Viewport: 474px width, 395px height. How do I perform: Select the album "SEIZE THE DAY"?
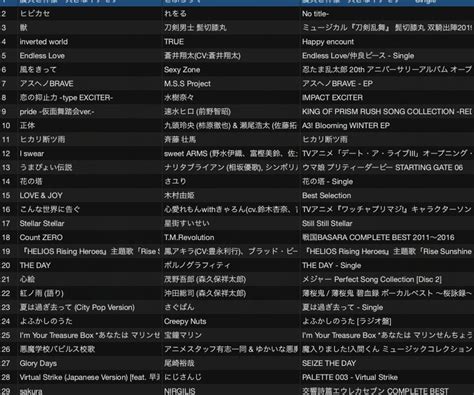click(329, 363)
